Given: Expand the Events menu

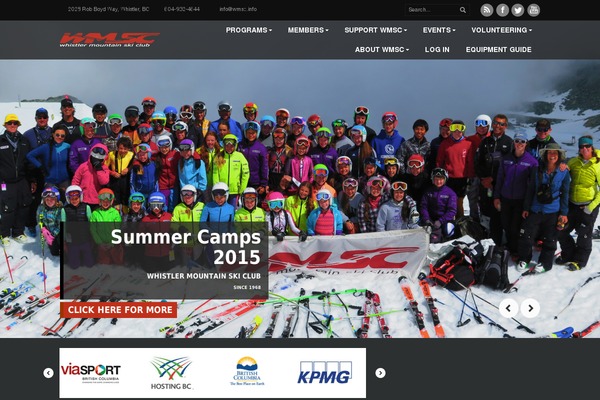Looking at the screenshot, I should [439, 30].
